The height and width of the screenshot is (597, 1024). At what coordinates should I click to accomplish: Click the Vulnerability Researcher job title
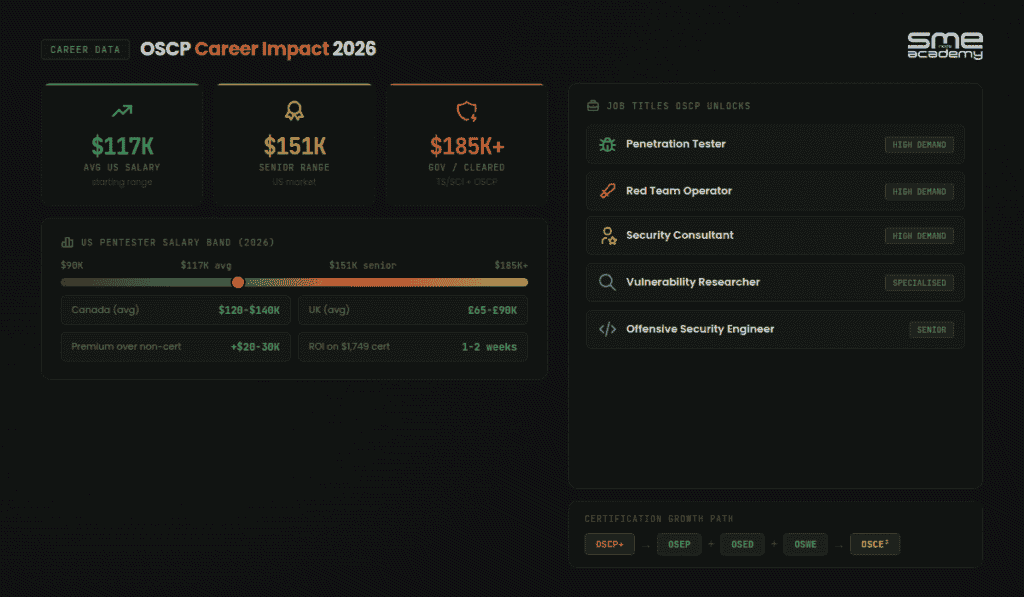coord(692,282)
